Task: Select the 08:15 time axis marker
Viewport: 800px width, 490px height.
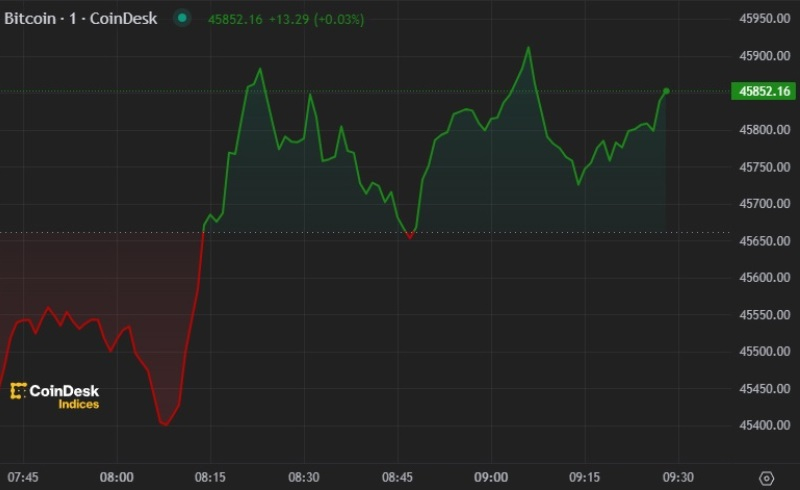Action: pos(210,477)
